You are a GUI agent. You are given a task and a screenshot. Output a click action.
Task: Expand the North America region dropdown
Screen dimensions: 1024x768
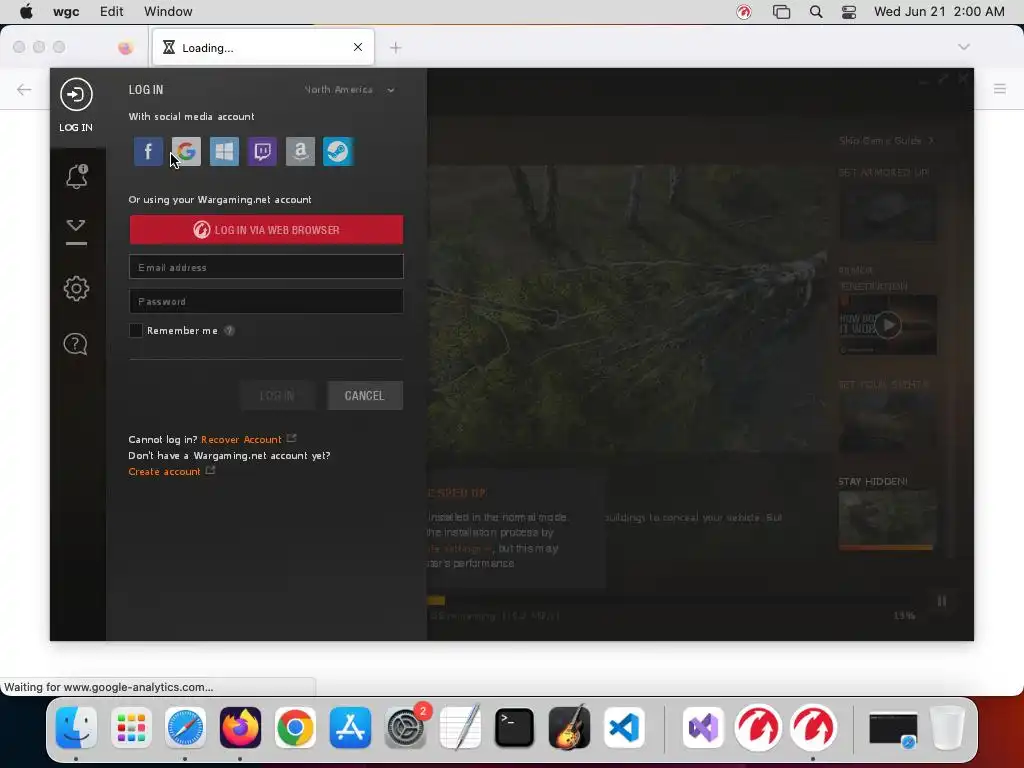click(x=349, y=89)
